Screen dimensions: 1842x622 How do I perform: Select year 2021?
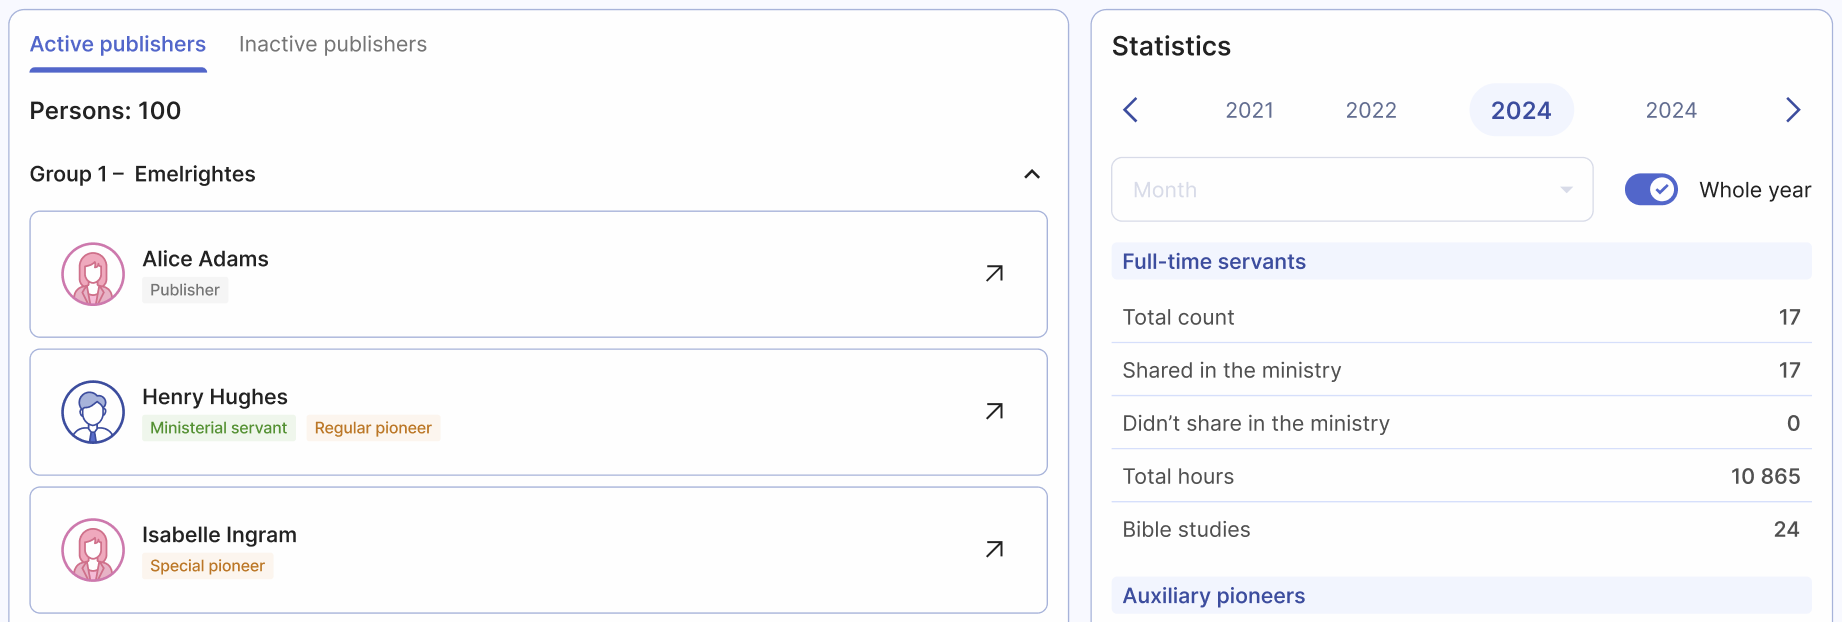(x=1250, y=110)
